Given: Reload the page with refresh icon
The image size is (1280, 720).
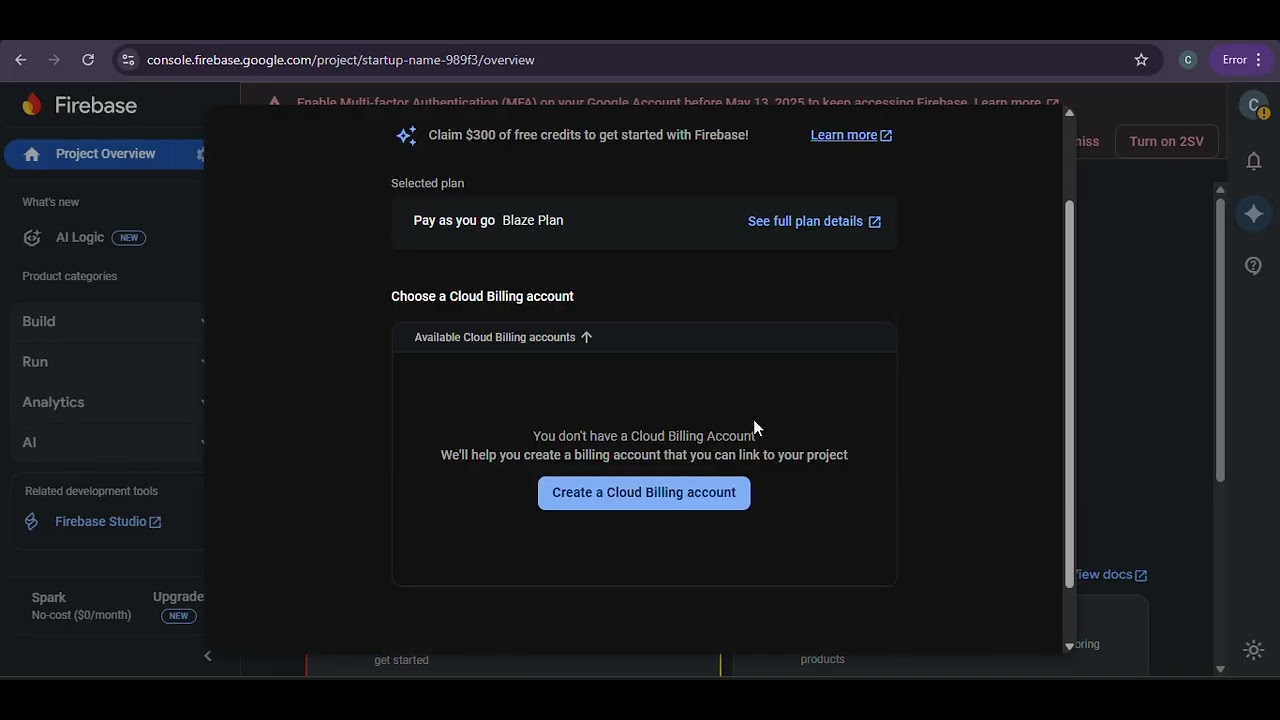Looking at the screenshot, I should coord(88,60).
